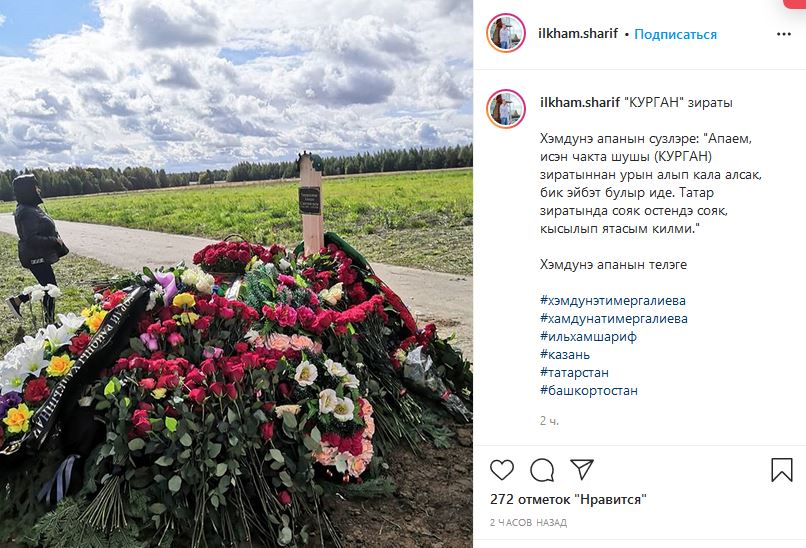Open the 2 ЧАСОВ НАЗАД timestamp

[528, 523]
